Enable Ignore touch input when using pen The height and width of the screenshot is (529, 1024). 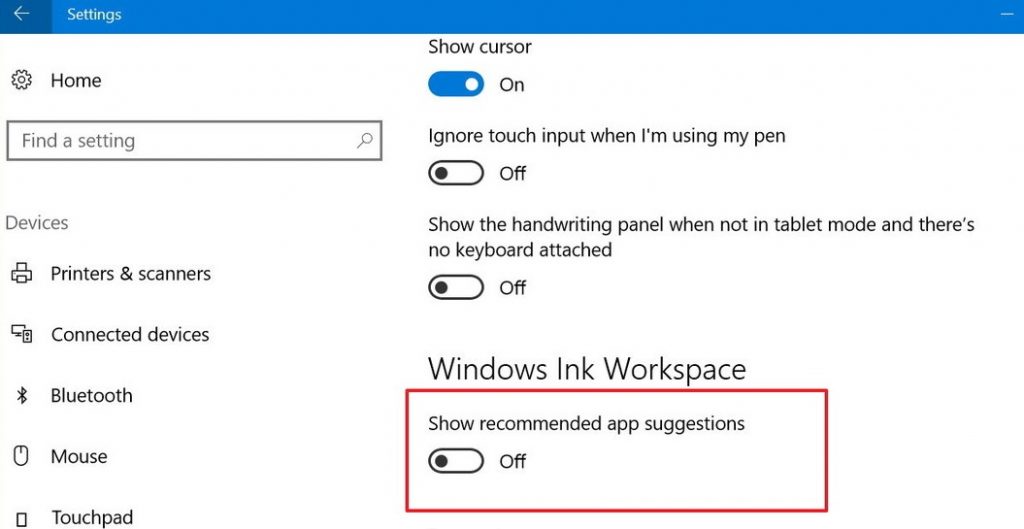click(x=456, y=174)
